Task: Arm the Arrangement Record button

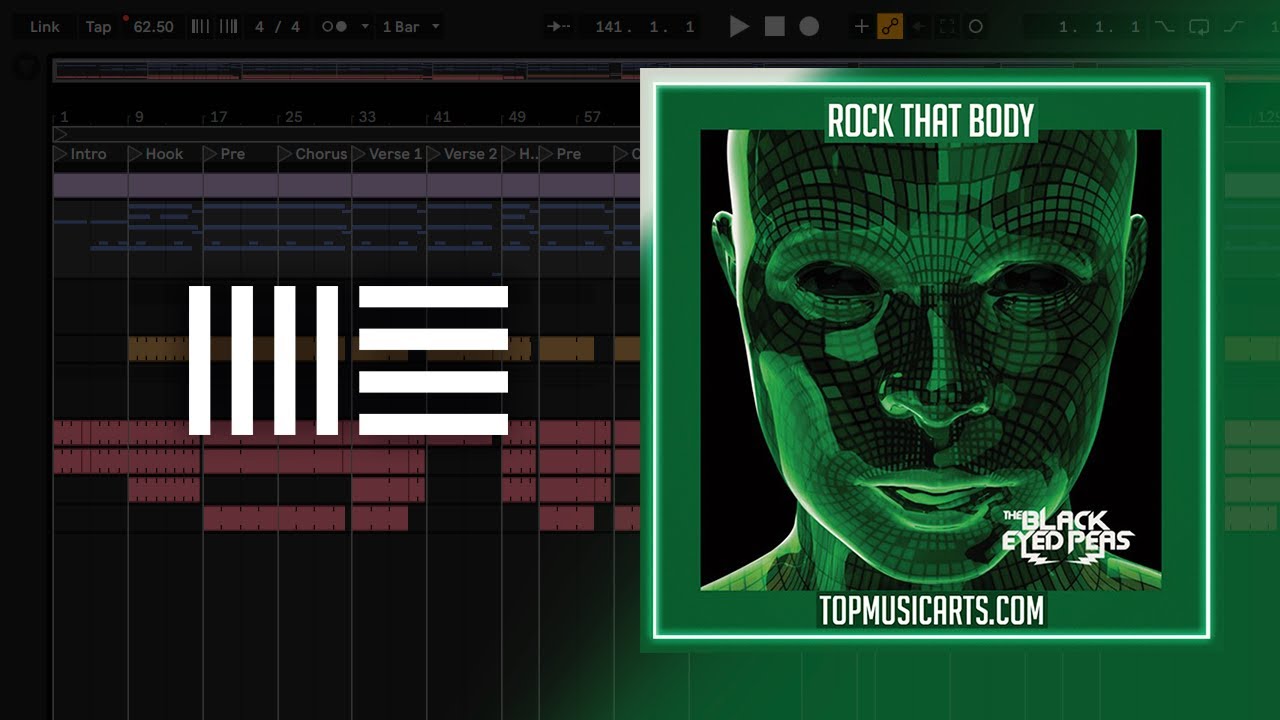Action: [x=809, y=27]
